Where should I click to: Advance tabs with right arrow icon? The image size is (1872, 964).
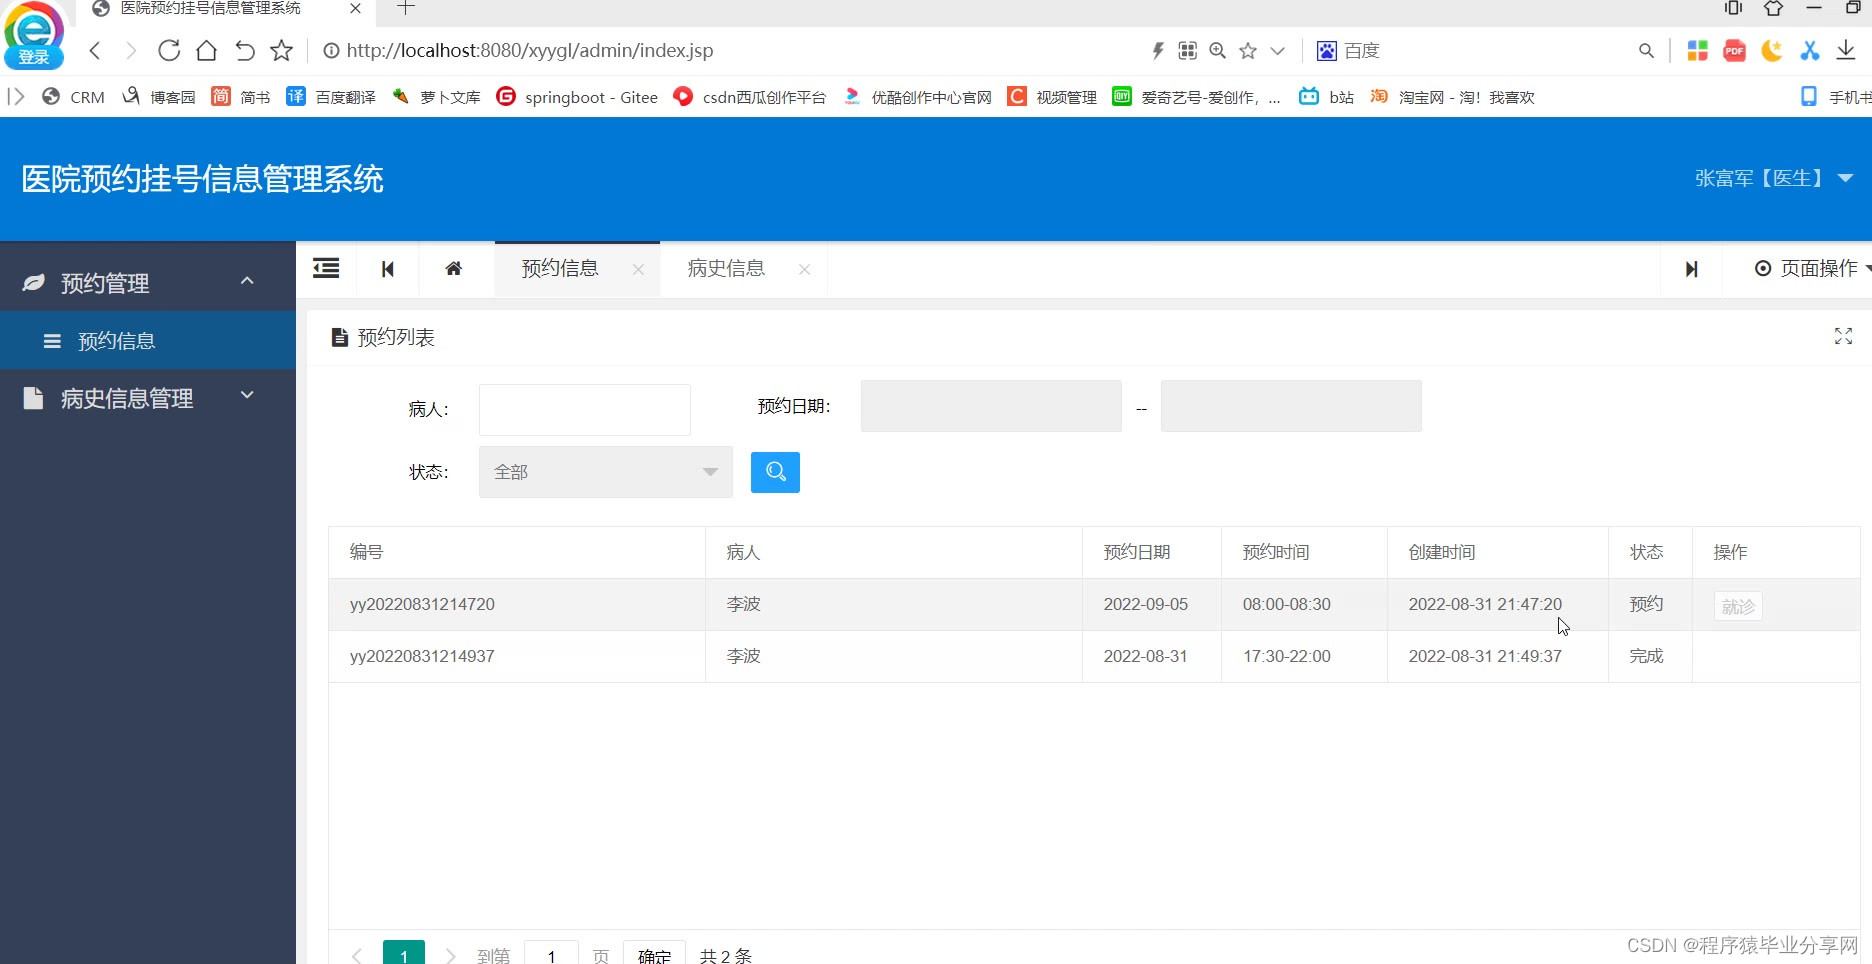[x=1691, y=269]
